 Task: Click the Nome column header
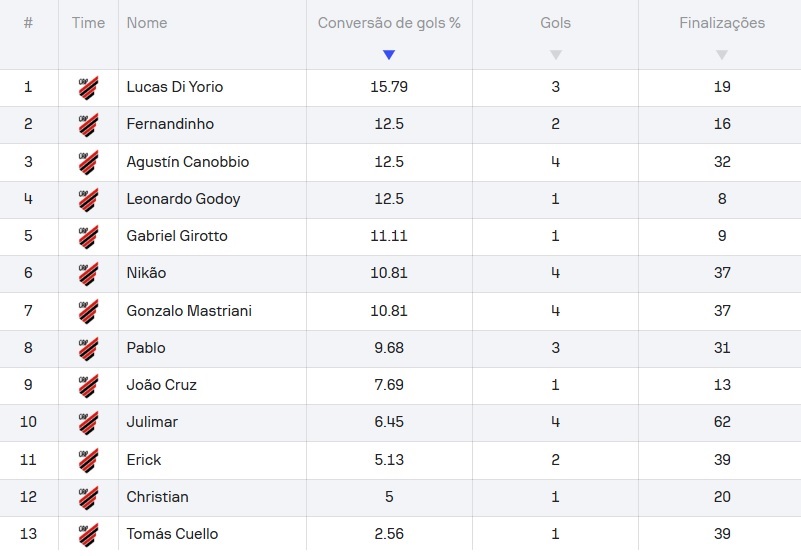(147, 23)
